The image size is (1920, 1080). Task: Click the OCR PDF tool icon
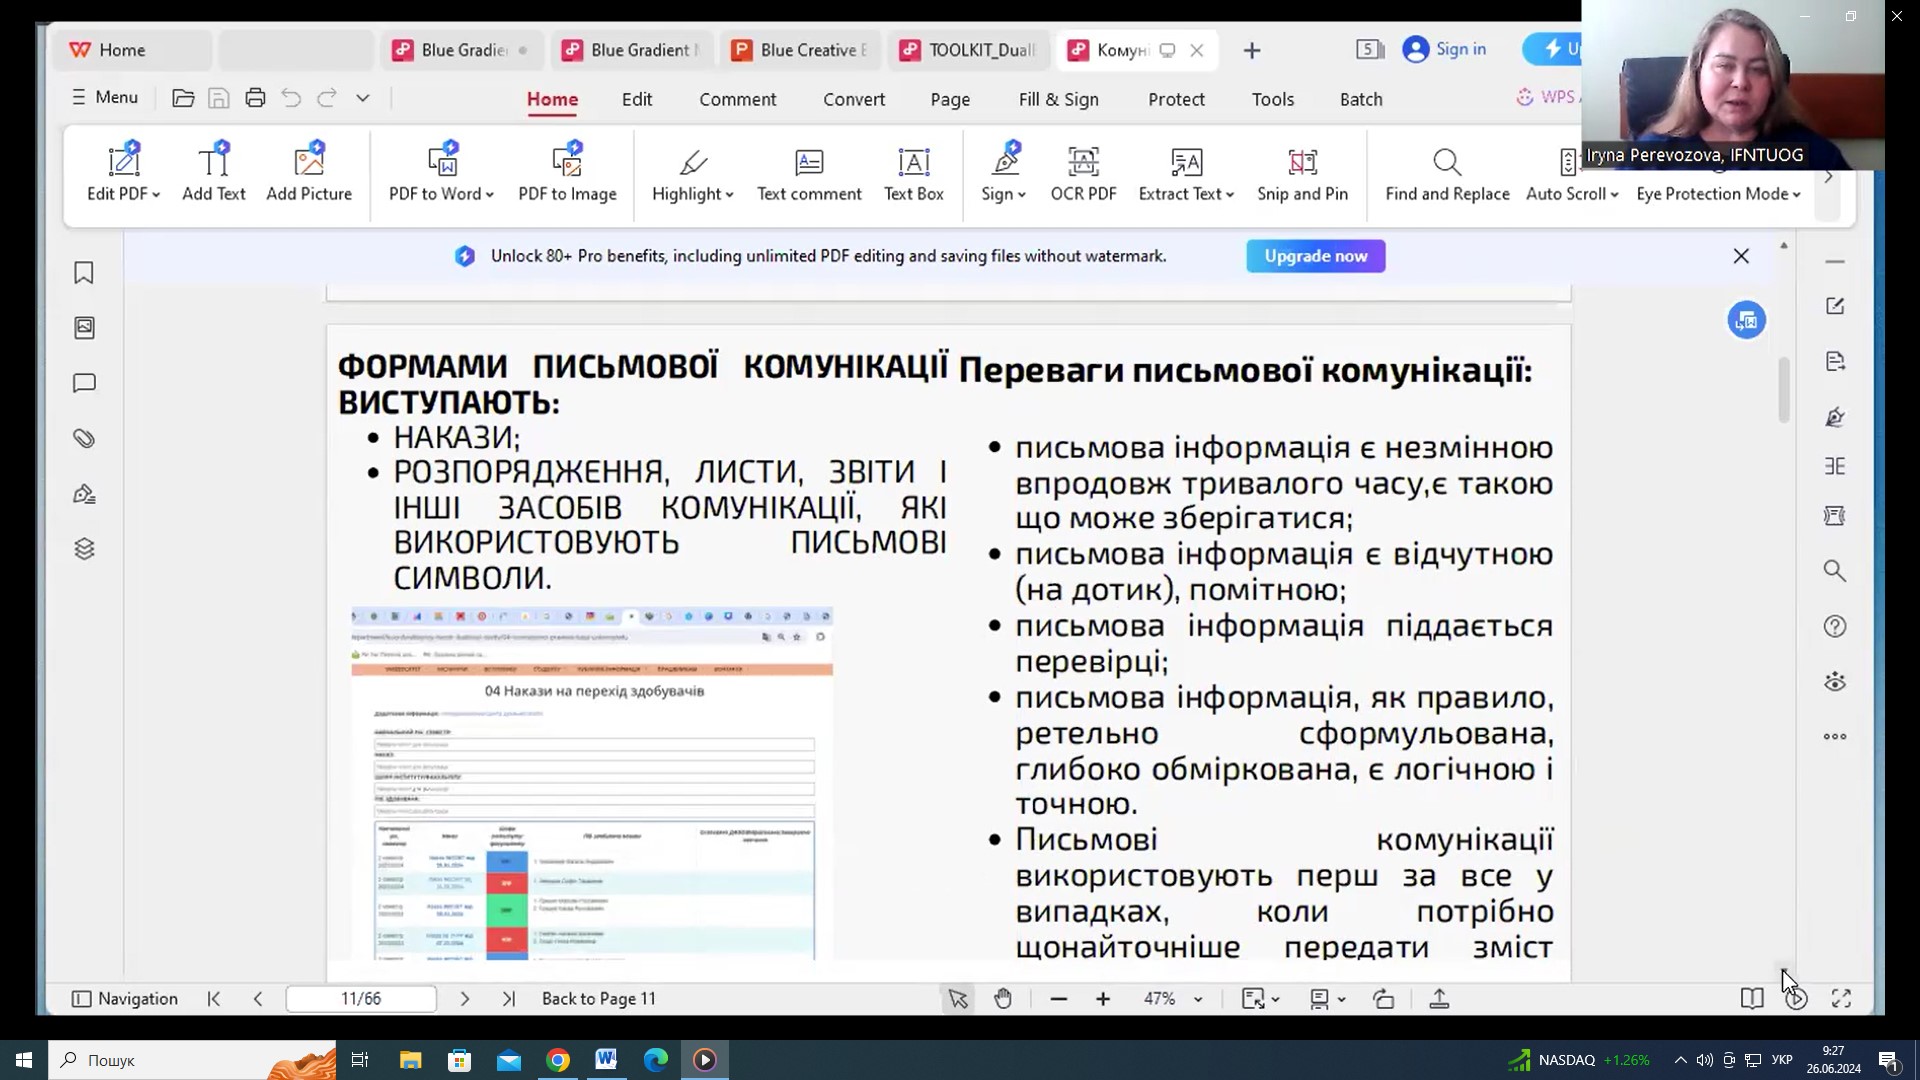[1083, 162]
